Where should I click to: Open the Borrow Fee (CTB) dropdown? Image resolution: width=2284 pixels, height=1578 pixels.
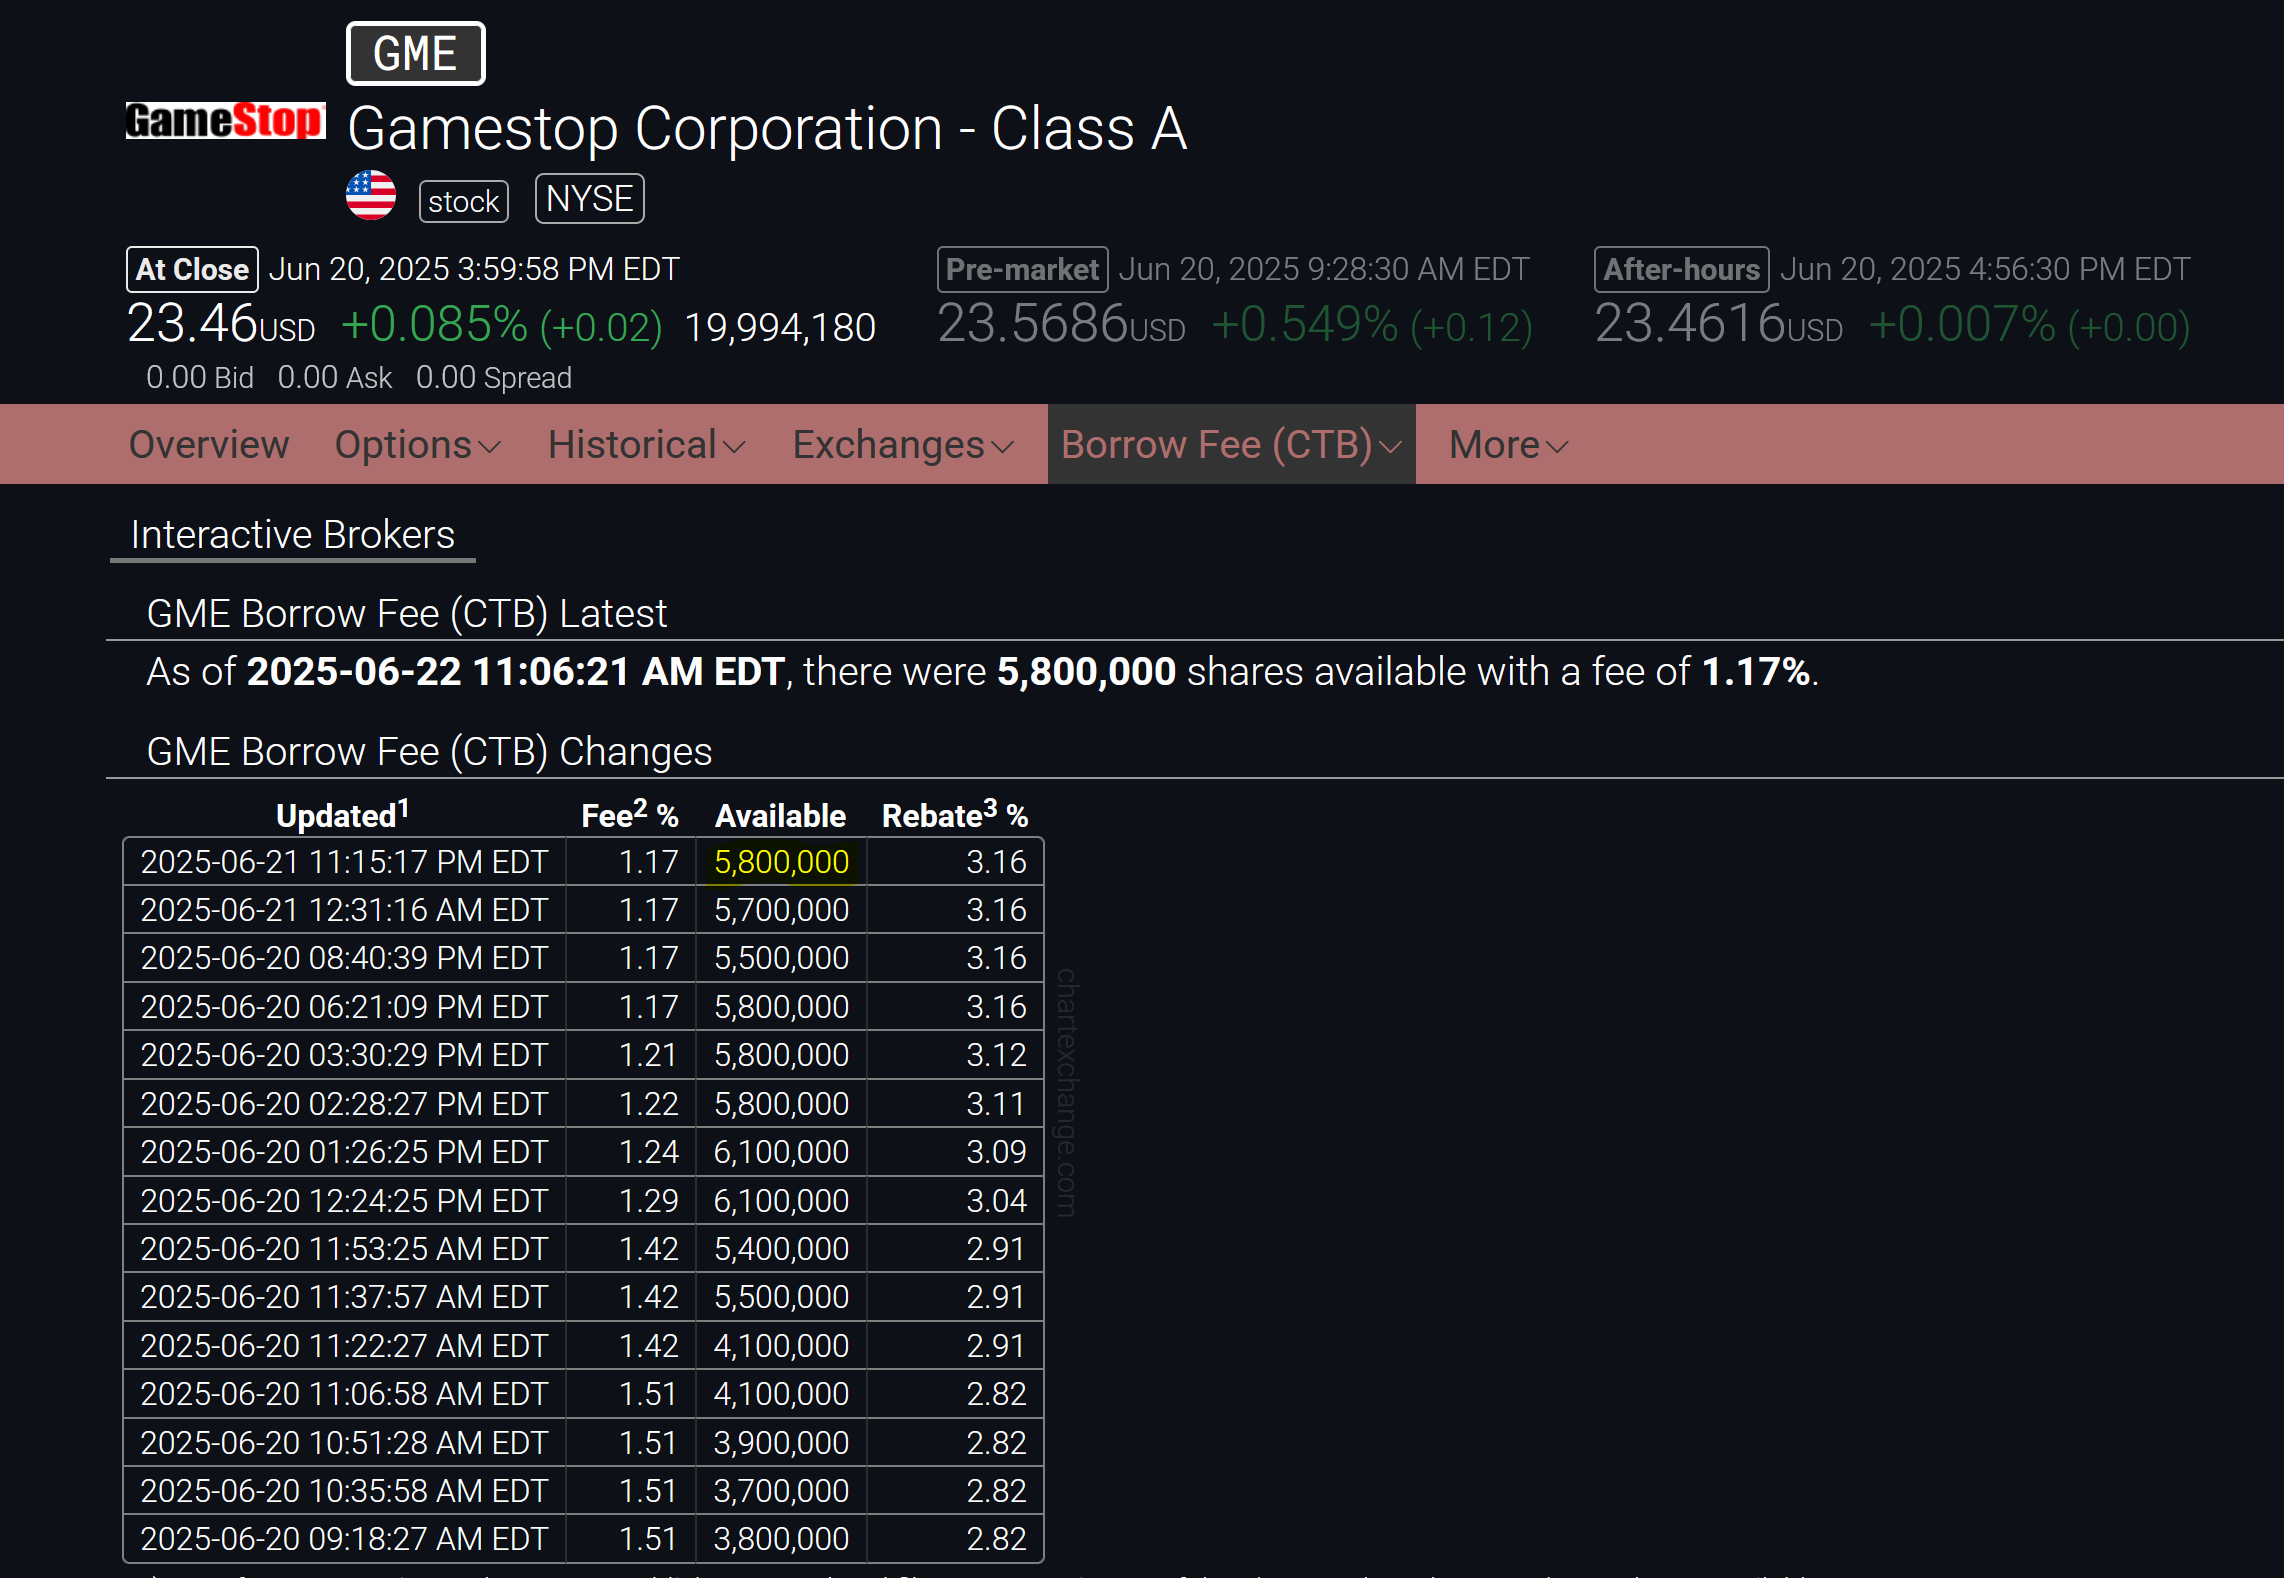(1232, 444)
